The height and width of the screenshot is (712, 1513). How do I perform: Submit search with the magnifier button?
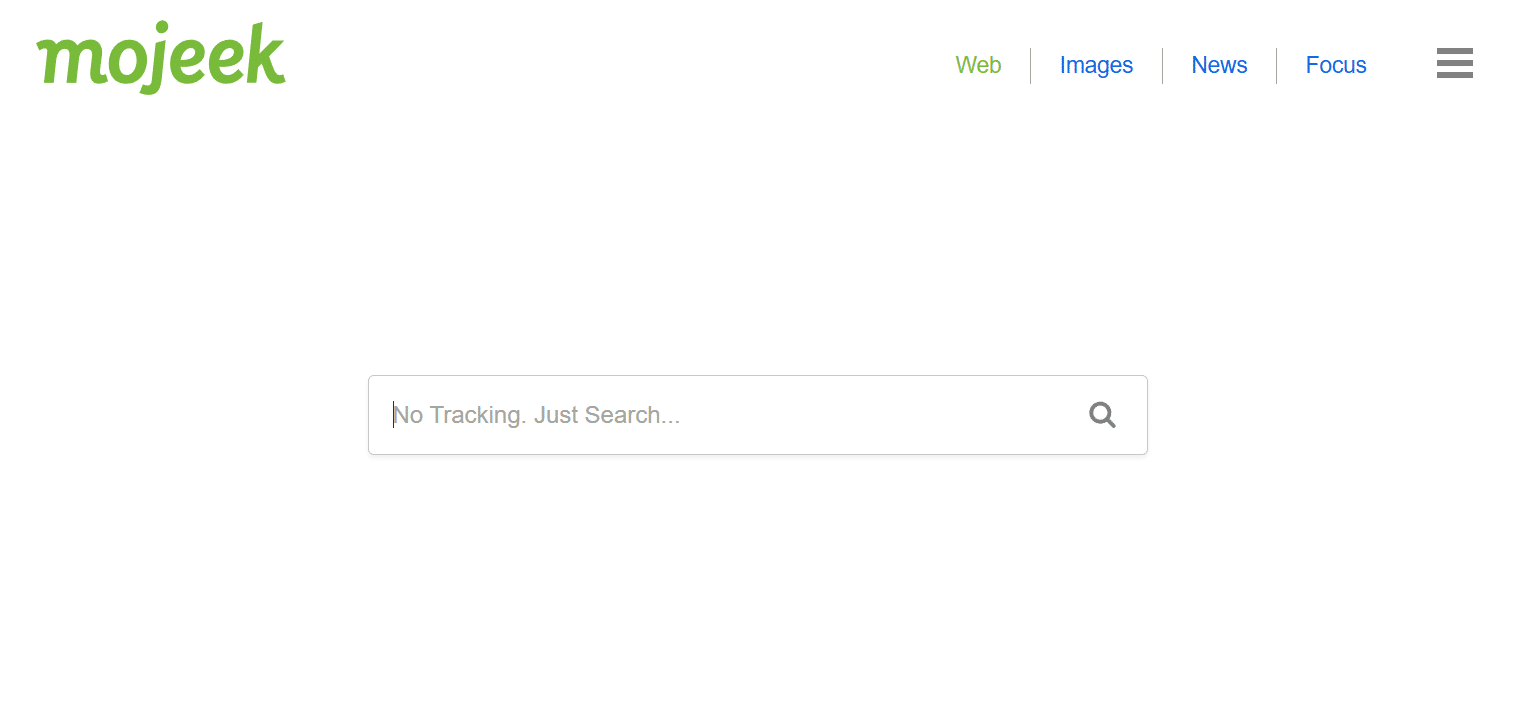[1102, 415]
